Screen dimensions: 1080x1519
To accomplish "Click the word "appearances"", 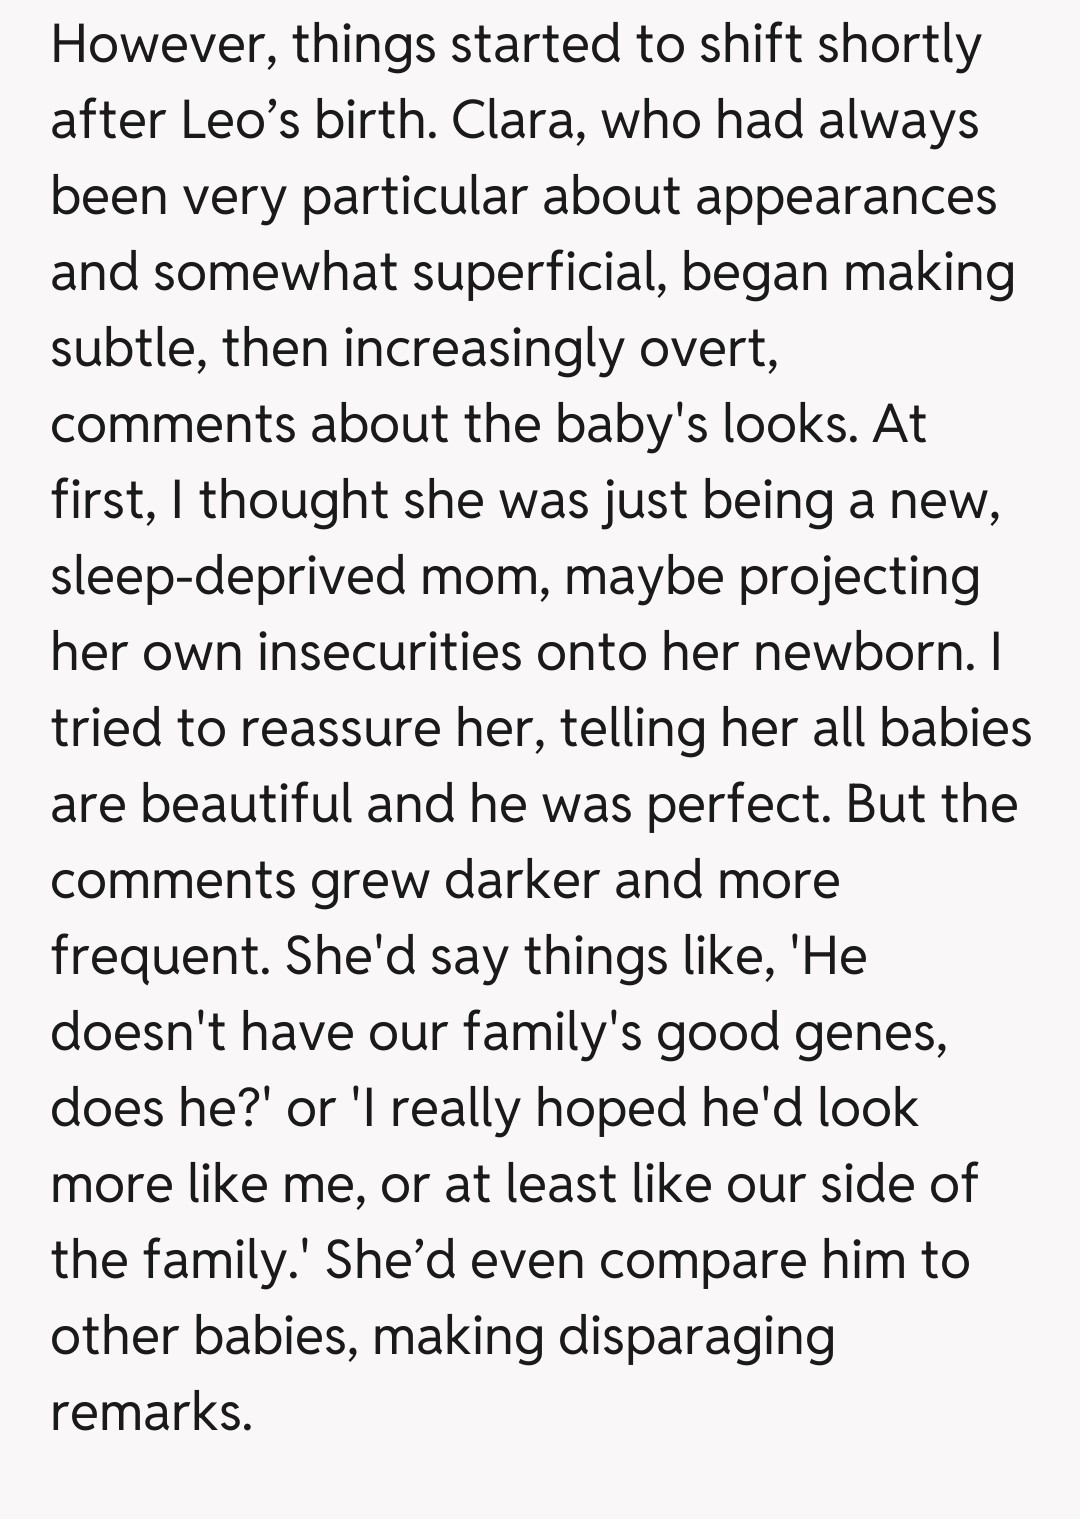I will click(x=846, y=197).
